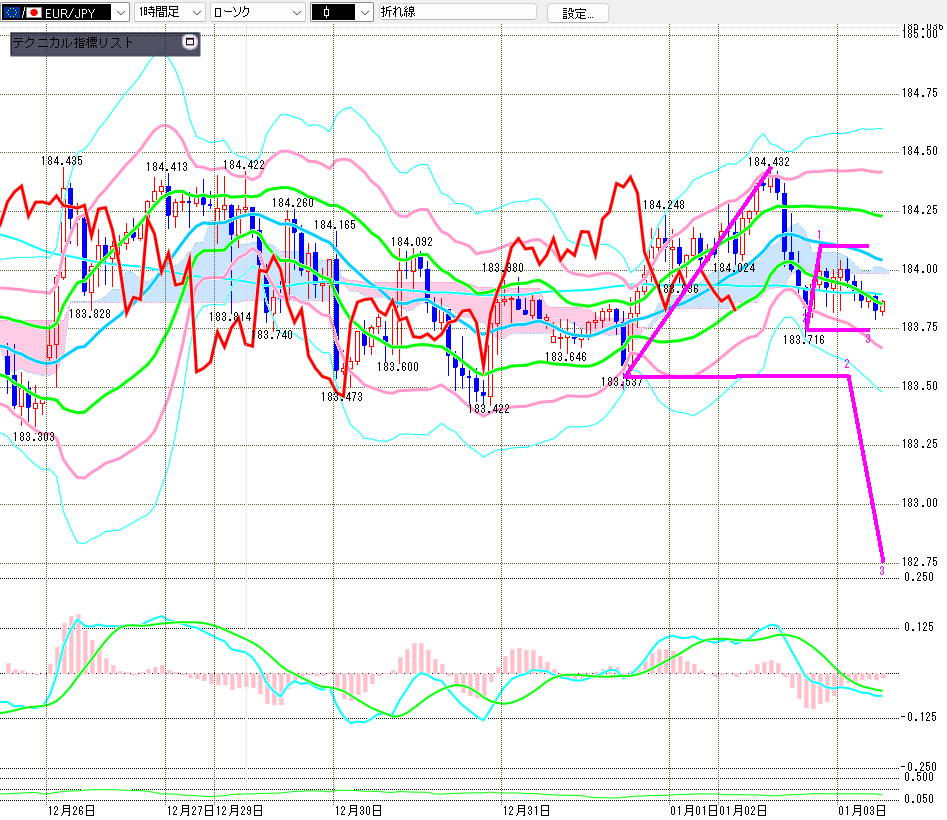Click the 01月03日 date on time axis
This screenshot has height=820, width=947.
860,809
